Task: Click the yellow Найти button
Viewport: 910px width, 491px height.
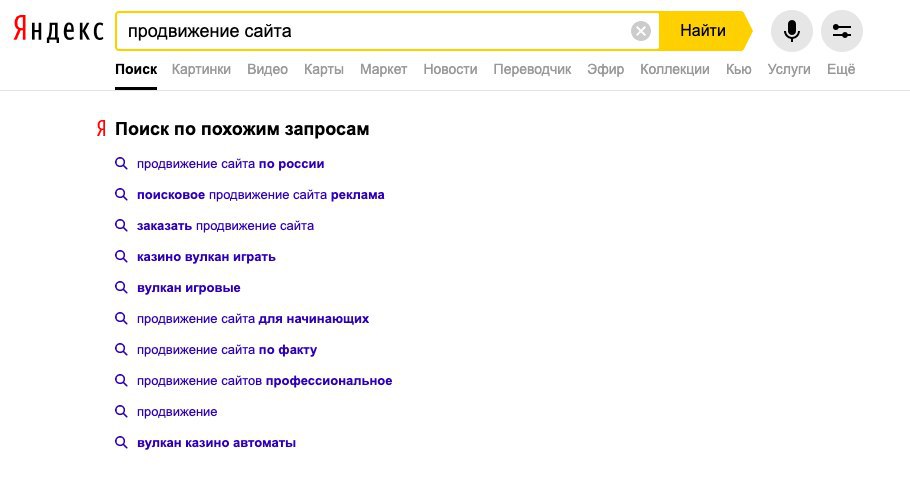Action: coord(705,31)
